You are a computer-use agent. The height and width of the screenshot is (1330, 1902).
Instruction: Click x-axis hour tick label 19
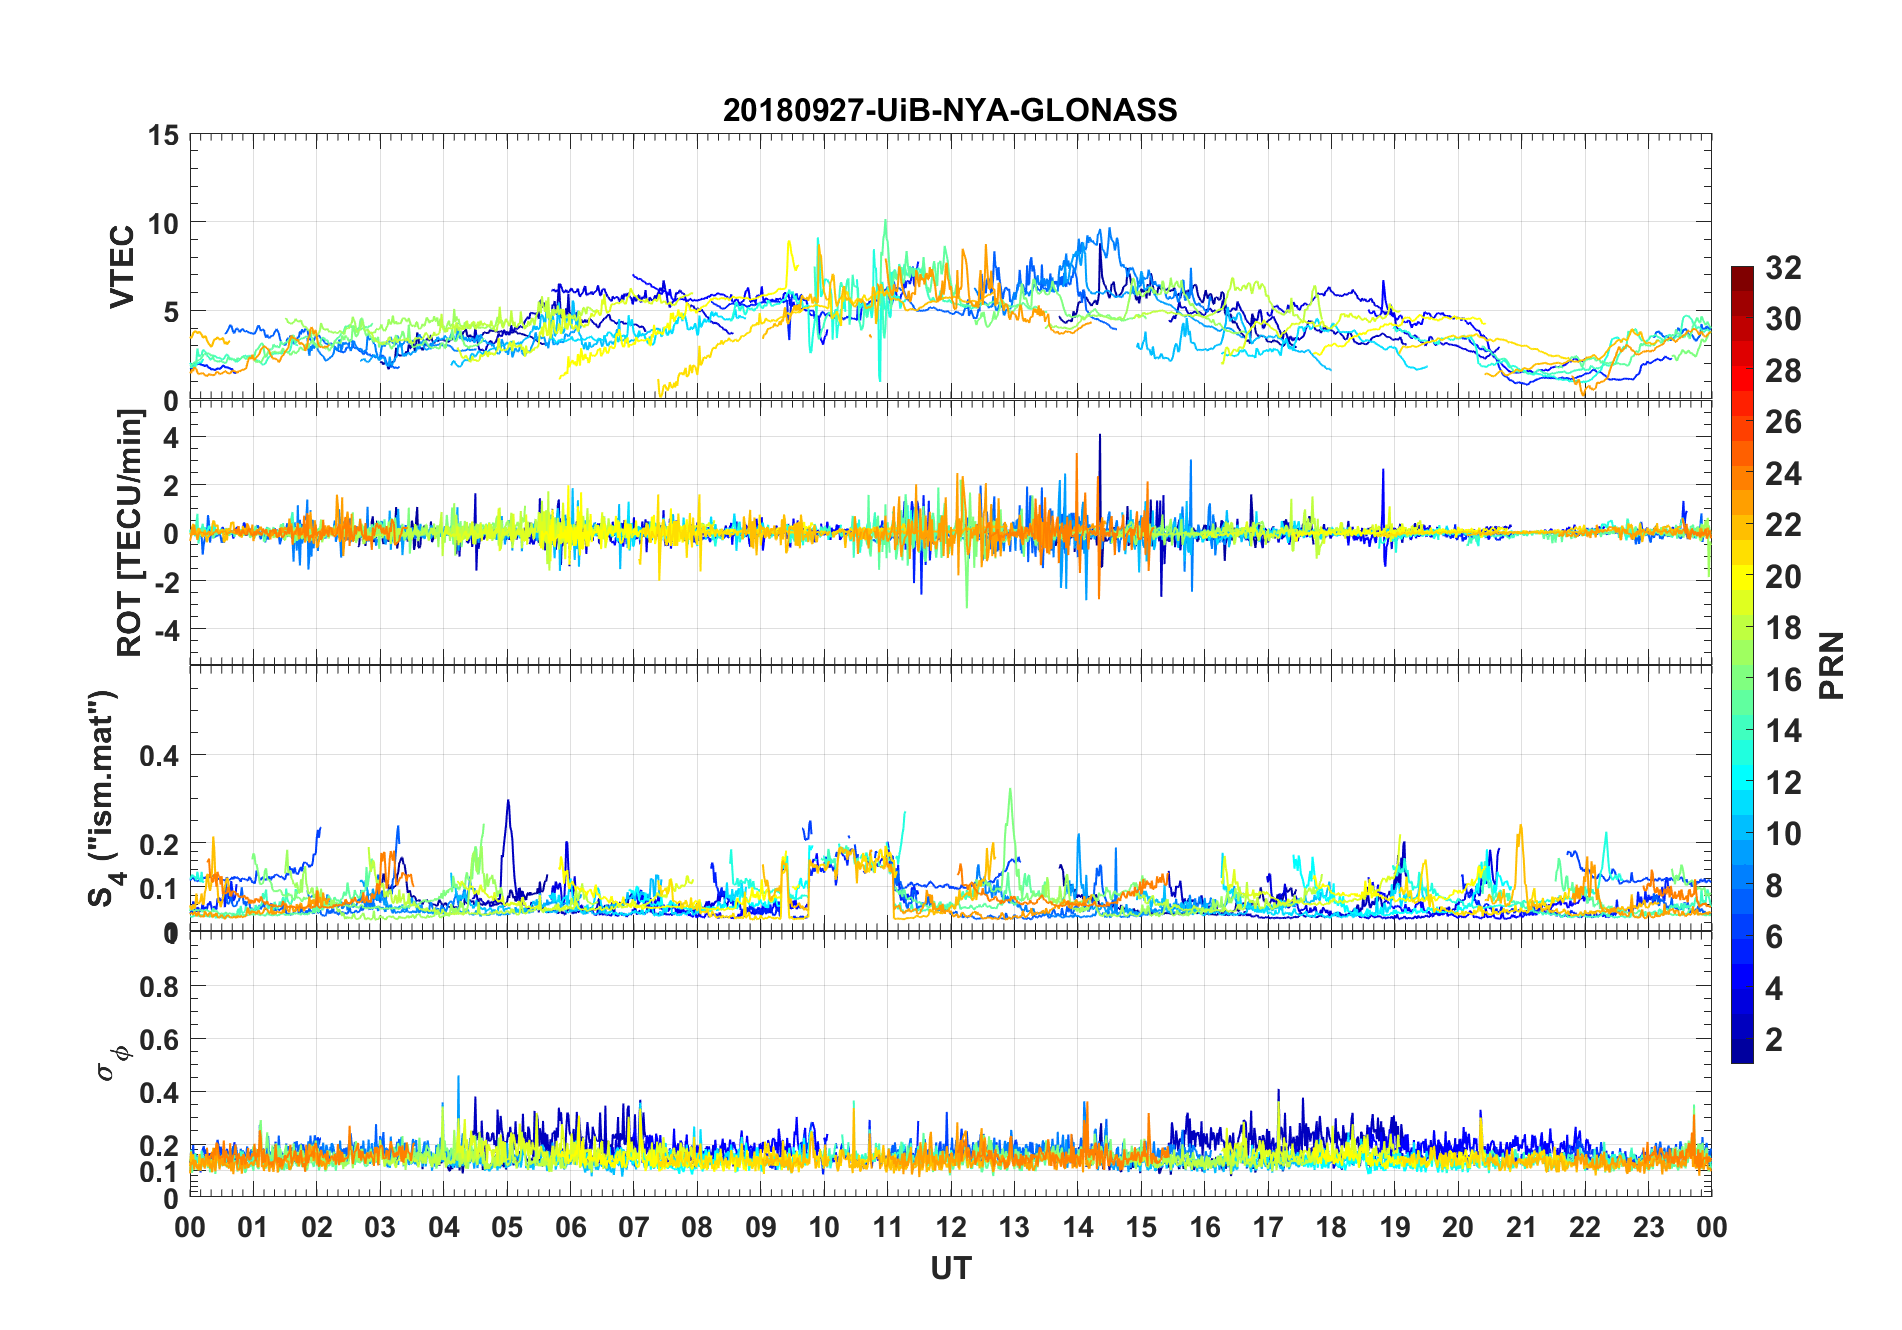click(x=1395, y=1227)
